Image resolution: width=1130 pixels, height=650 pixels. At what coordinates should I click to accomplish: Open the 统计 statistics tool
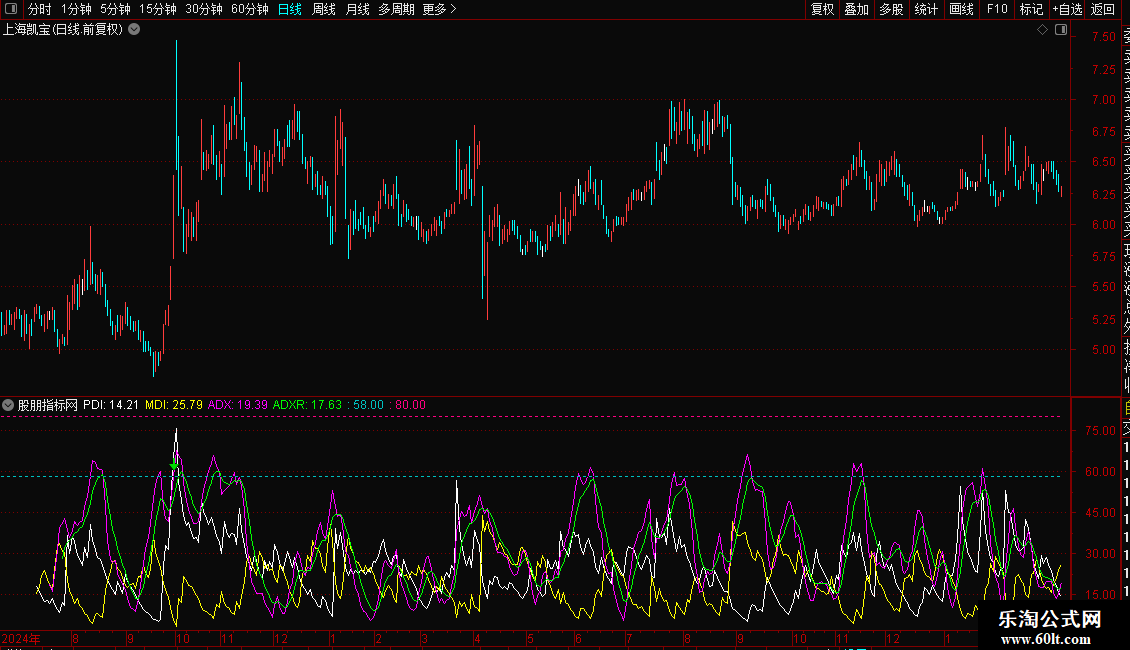(x=926, y=9)
